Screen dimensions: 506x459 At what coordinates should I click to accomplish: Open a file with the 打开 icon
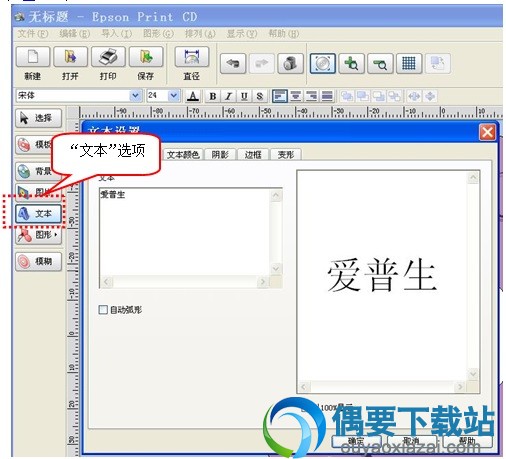pyautogui.click(x=70, y=56)
